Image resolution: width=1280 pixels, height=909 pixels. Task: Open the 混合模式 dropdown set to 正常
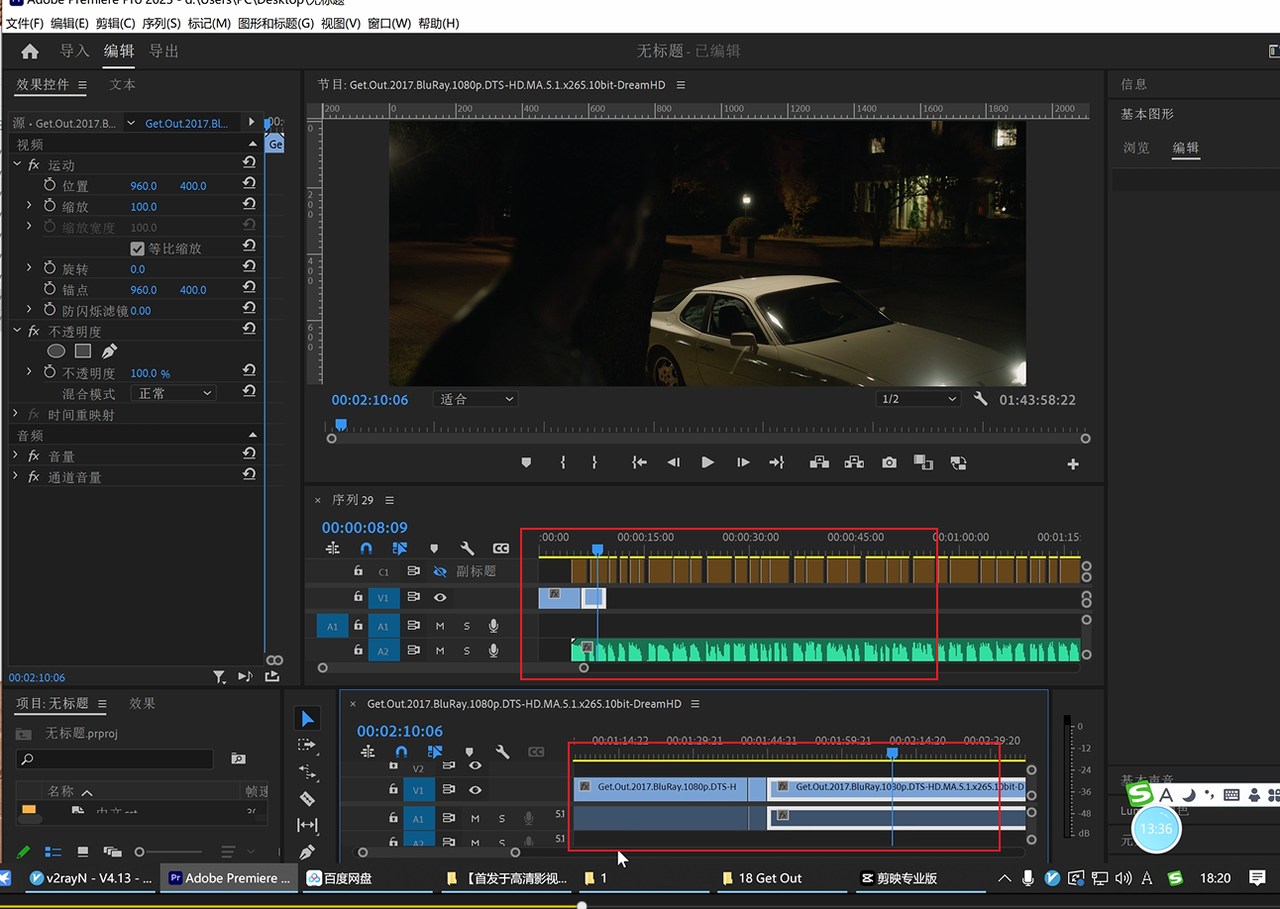point(175,394)
